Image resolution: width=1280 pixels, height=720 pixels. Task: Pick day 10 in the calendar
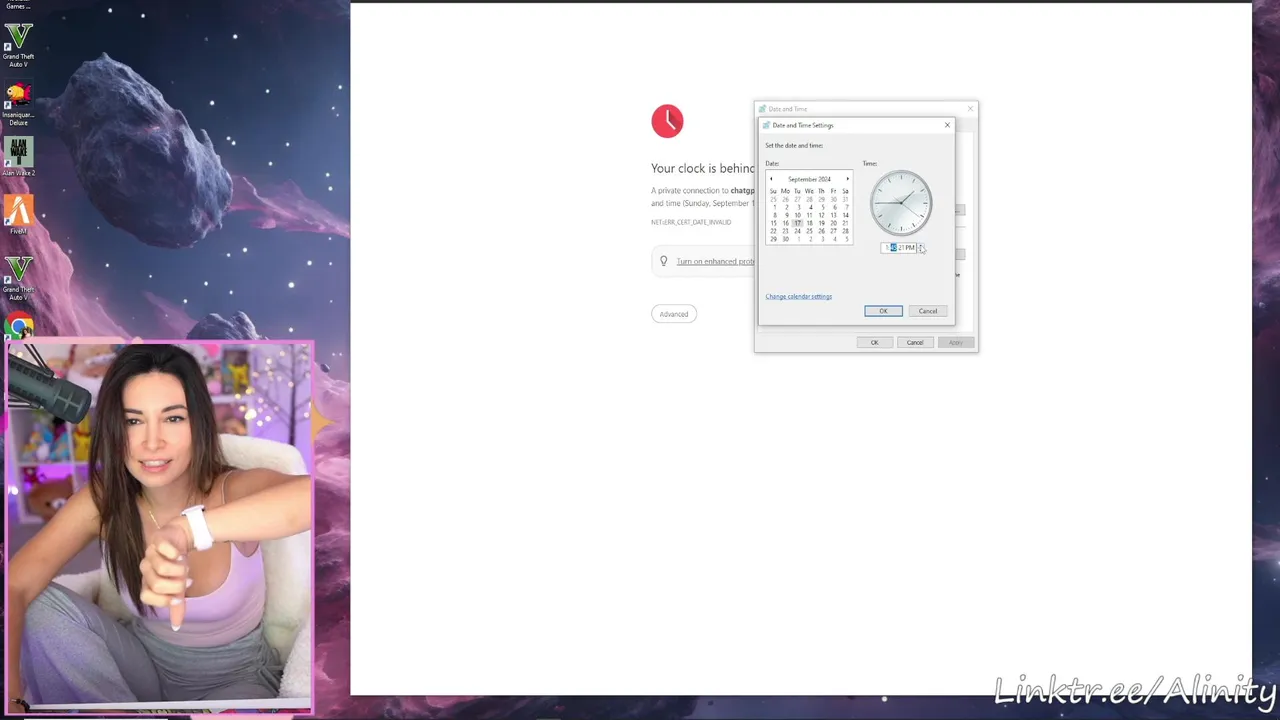click(797, 215)
